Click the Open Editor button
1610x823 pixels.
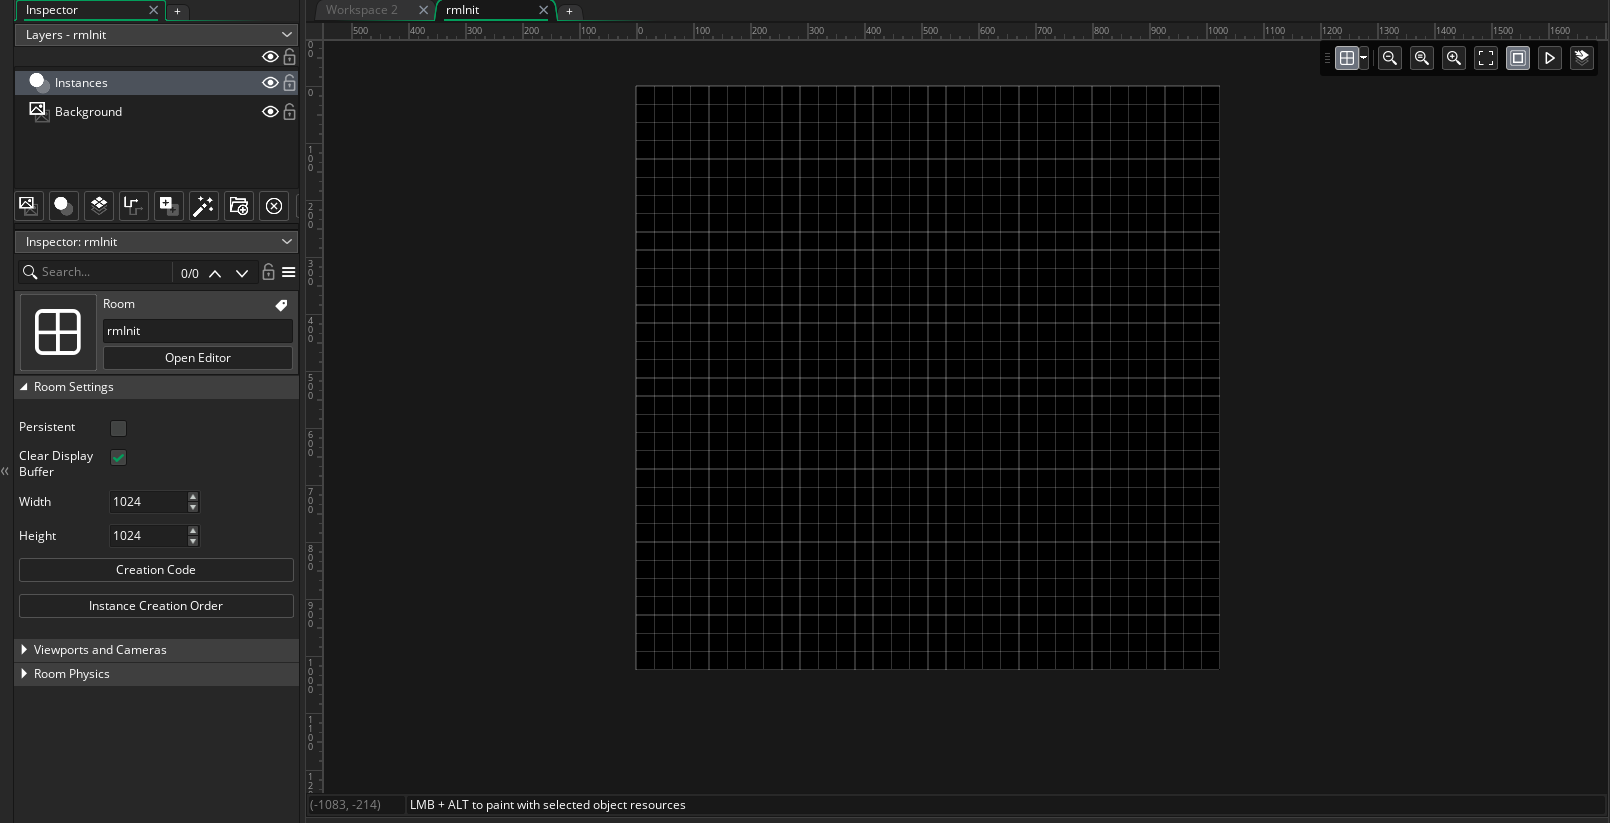[198, 358]
